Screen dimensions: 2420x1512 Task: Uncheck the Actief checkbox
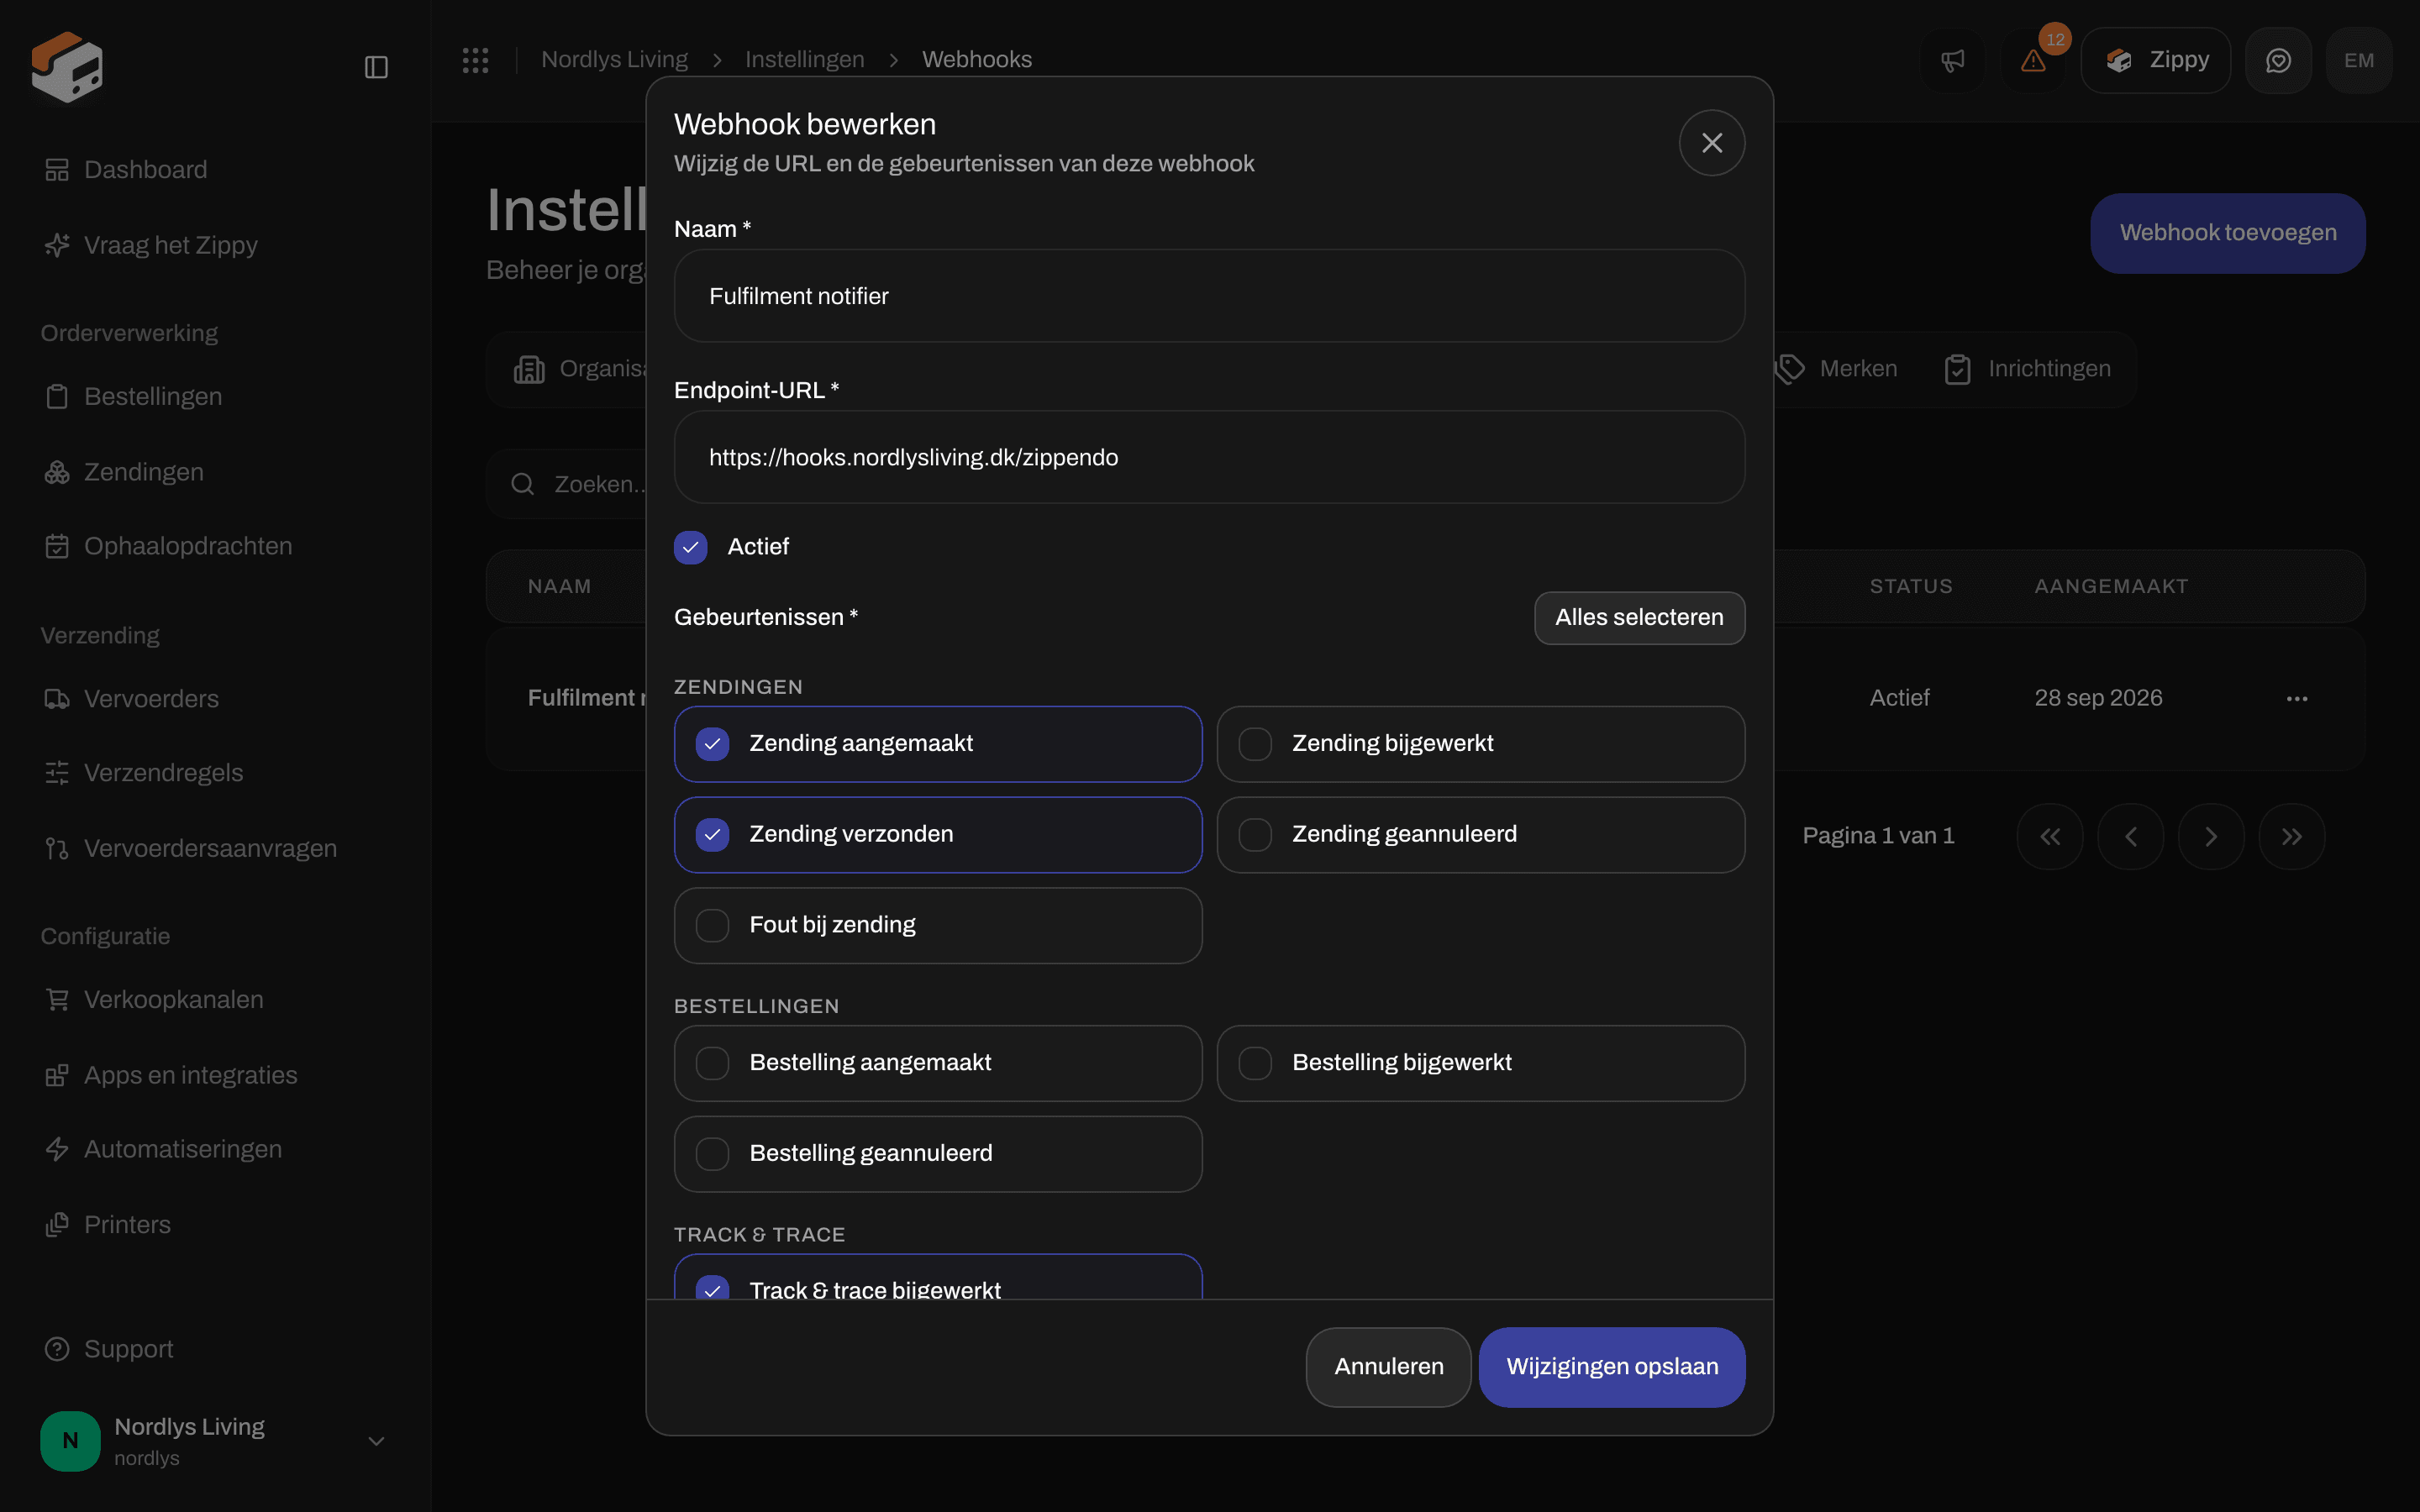tap(691, 547)
